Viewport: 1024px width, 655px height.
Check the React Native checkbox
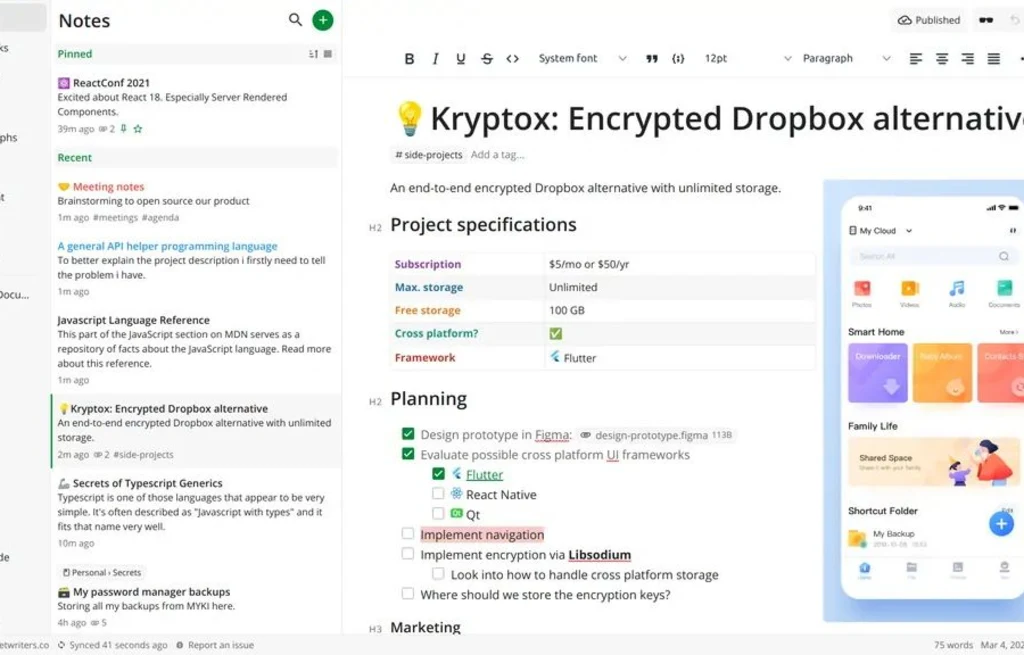438,494
